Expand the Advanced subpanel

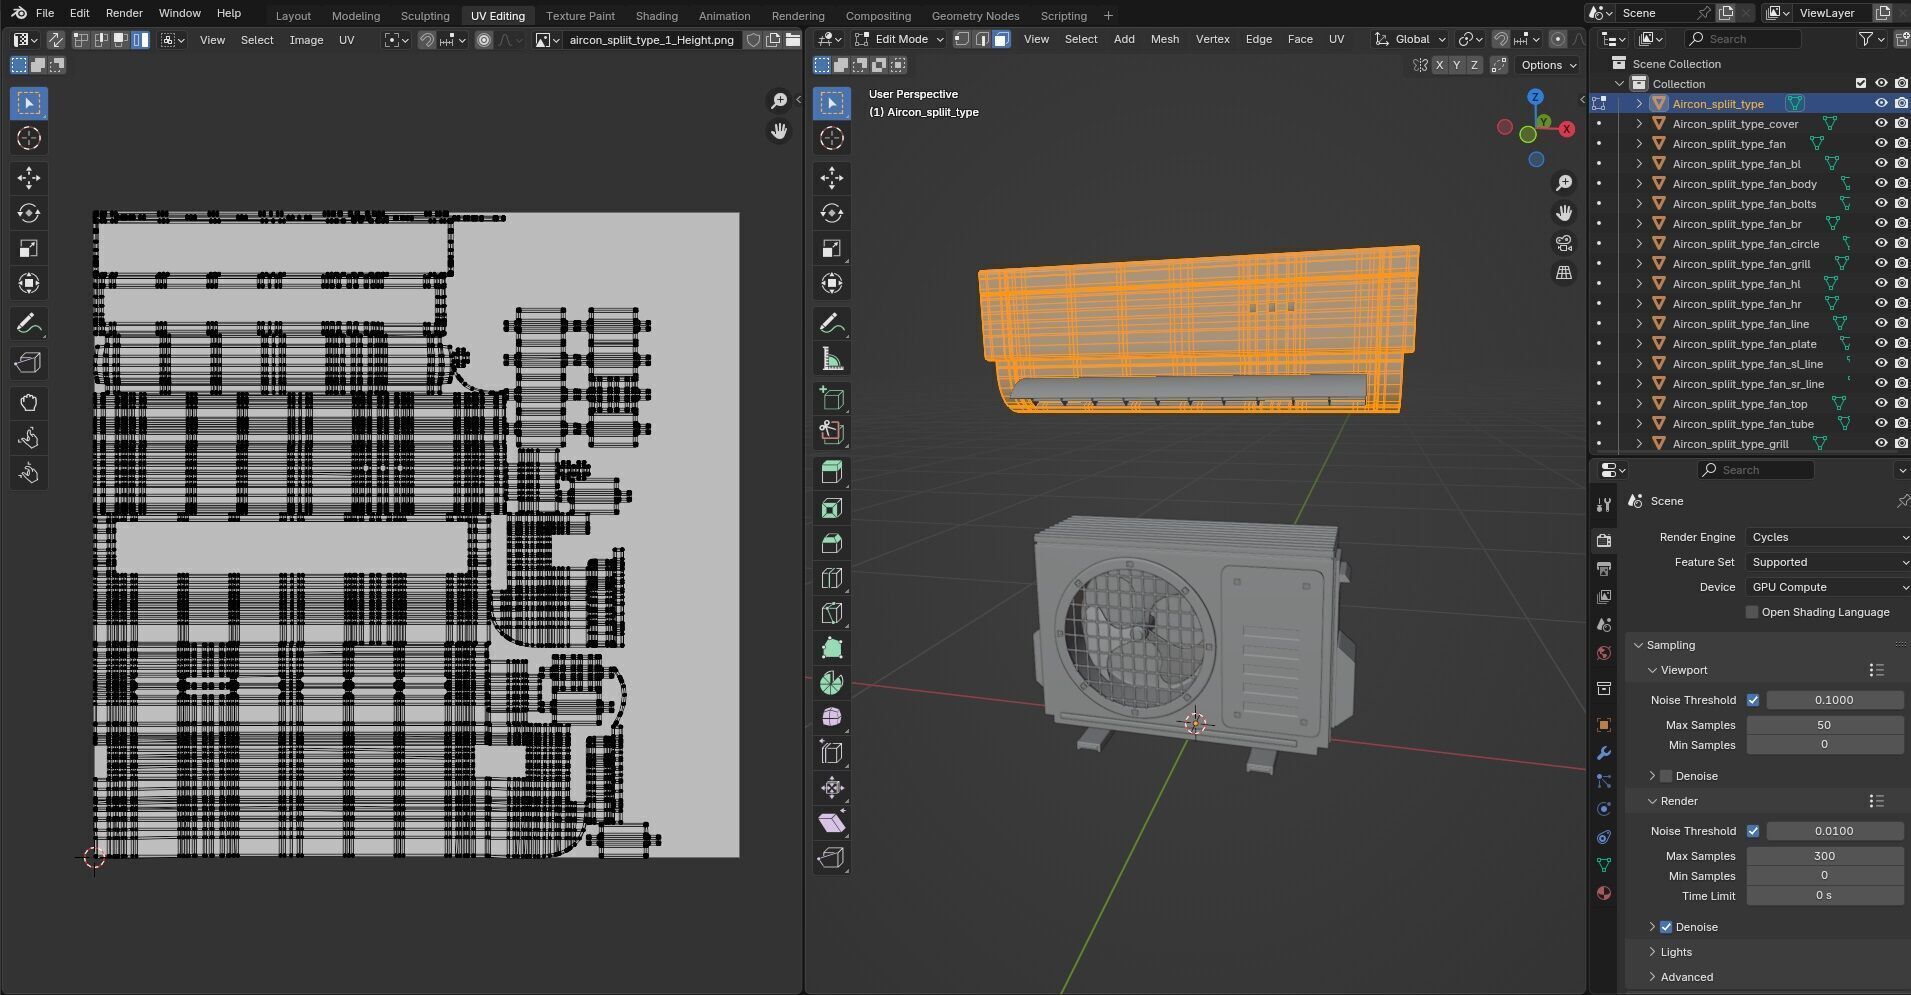pos(1653,977)
